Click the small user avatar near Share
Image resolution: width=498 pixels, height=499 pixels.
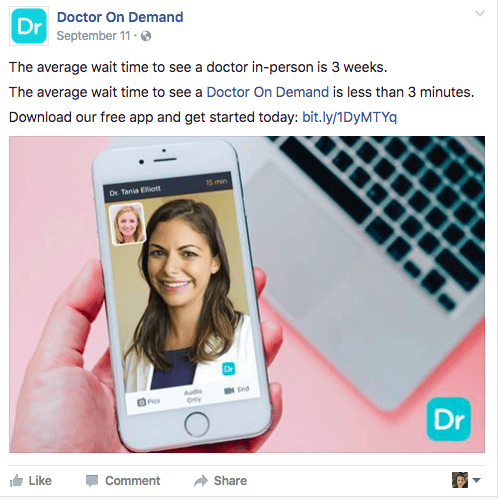pyautogui.click(x=460, y=480)
